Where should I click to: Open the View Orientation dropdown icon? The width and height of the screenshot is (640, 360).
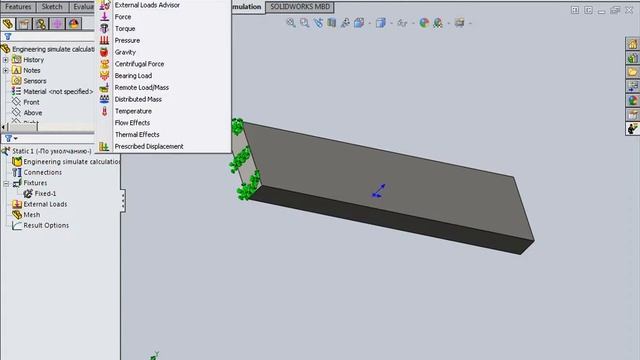[359, 23]
